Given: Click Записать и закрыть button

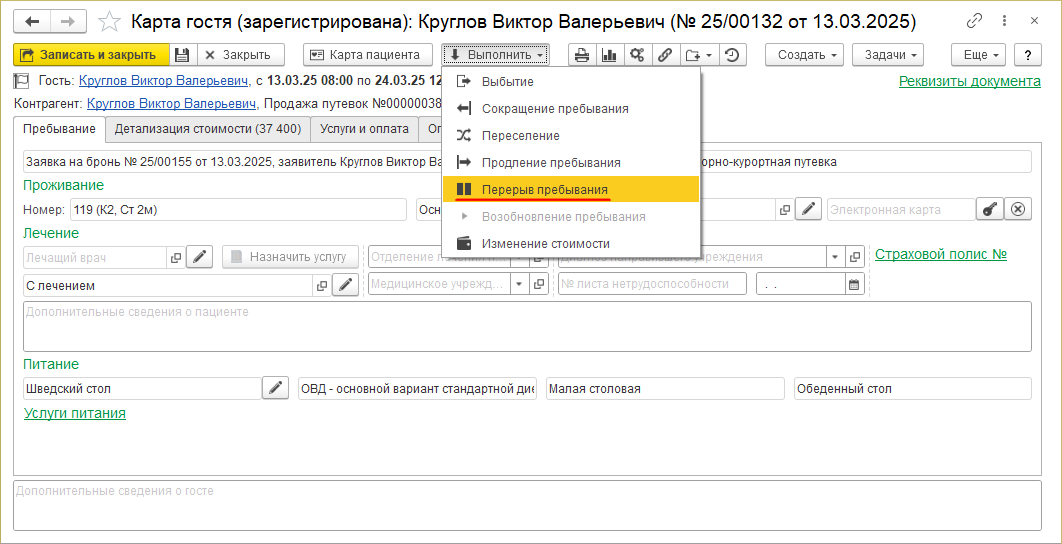Looking at the screenshot, I should click(x=91, y=55).
